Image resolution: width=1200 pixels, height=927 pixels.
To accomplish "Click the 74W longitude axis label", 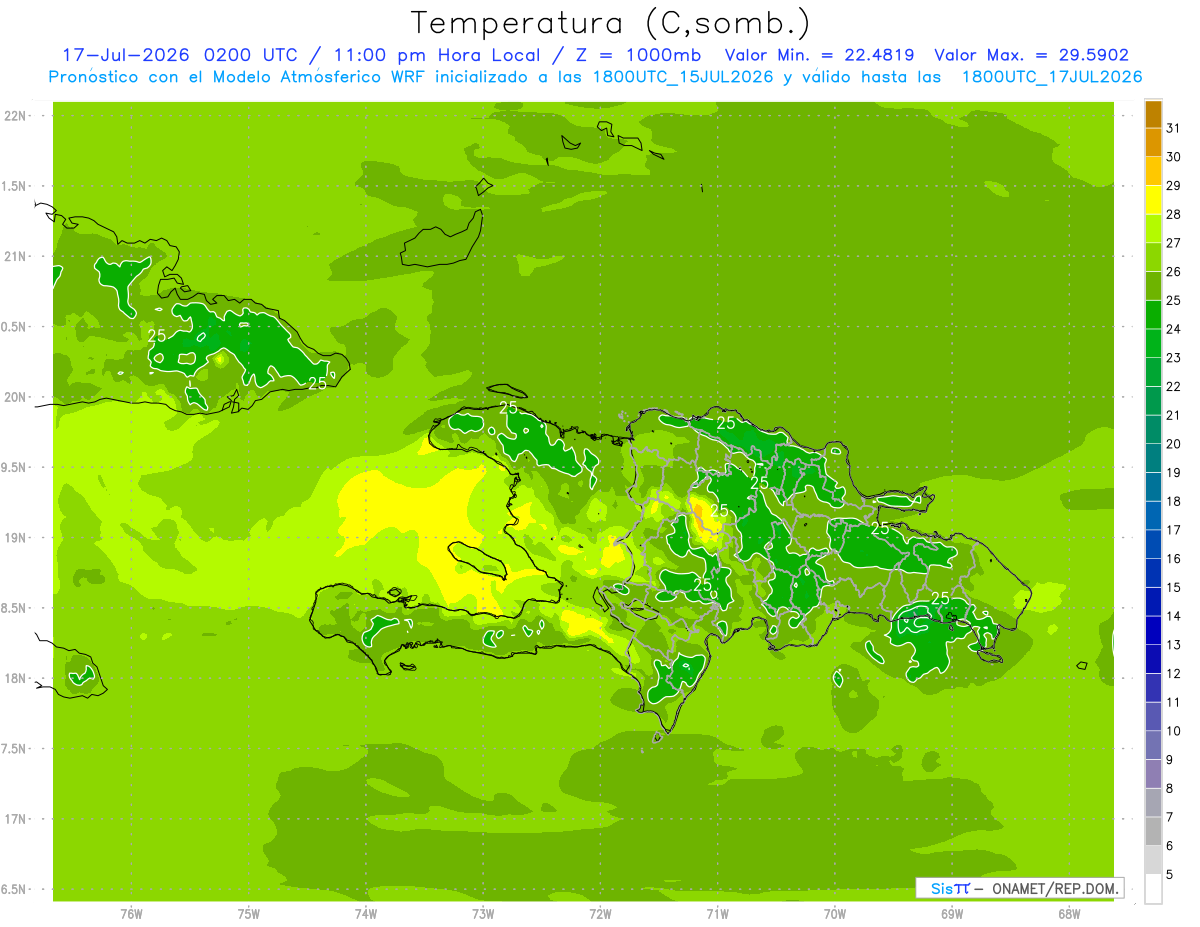I will pos(366,914).
